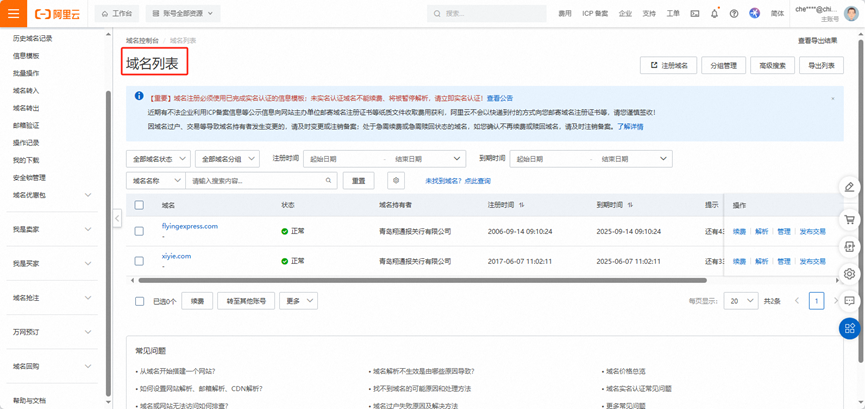Go to the previous page arrow in pagination
The width and height of the screenshot is (865, 409).
797,301
